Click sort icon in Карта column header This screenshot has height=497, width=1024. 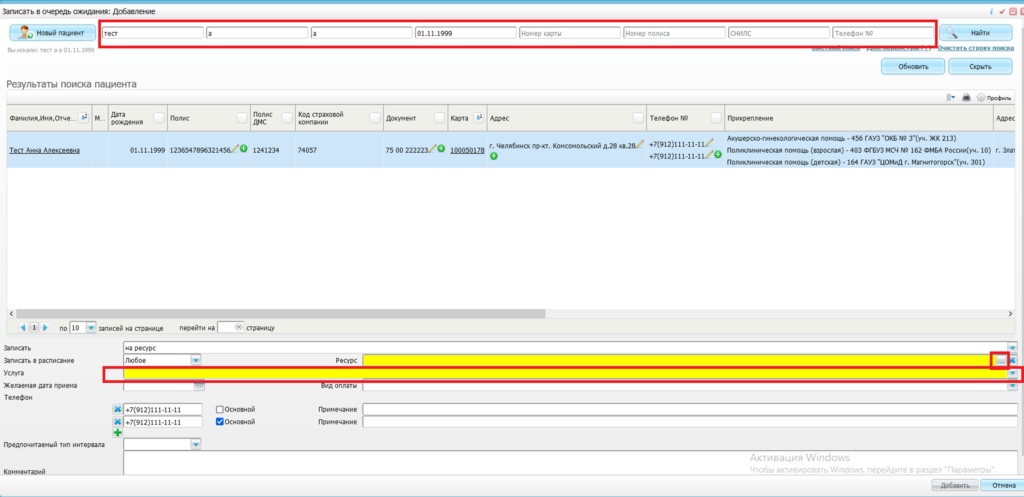tap(477, 118)
